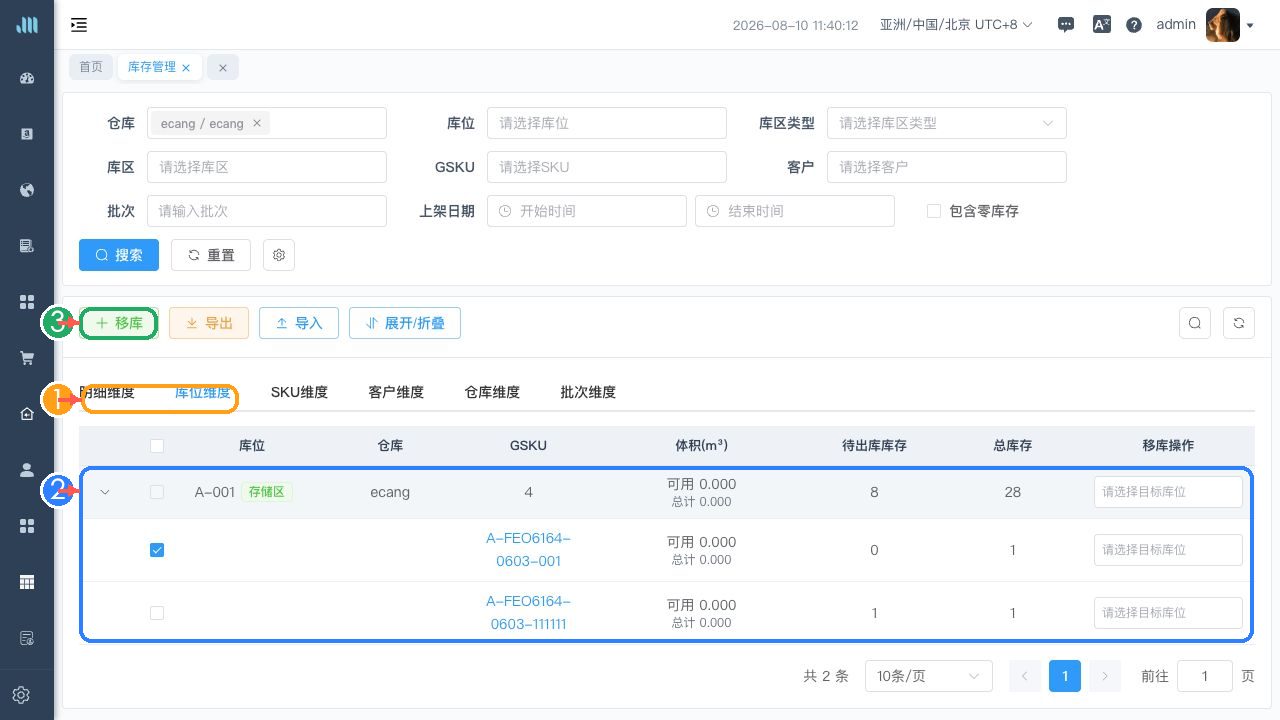Viewport: 1280px width, 720px height.
Task: Switch to the SKU维度 tab
Action: [299, 392]
